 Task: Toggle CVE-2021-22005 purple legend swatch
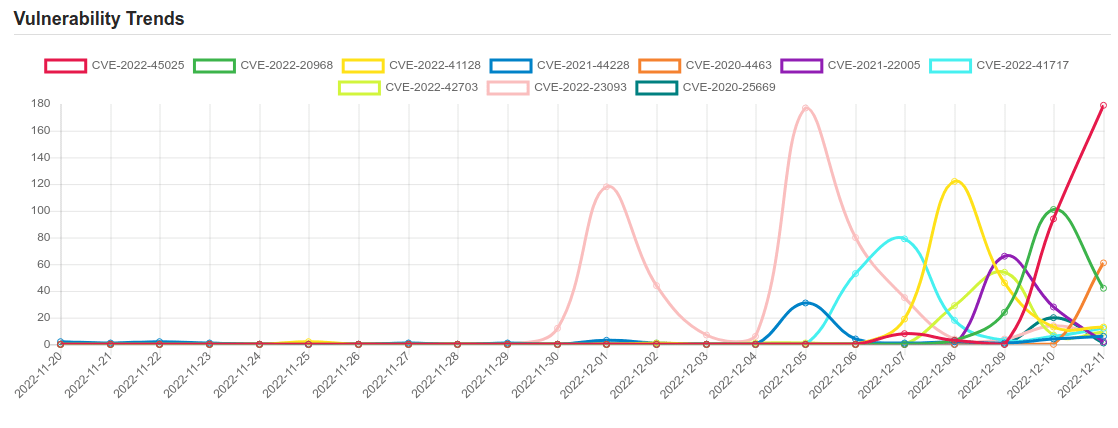[802, 66]
